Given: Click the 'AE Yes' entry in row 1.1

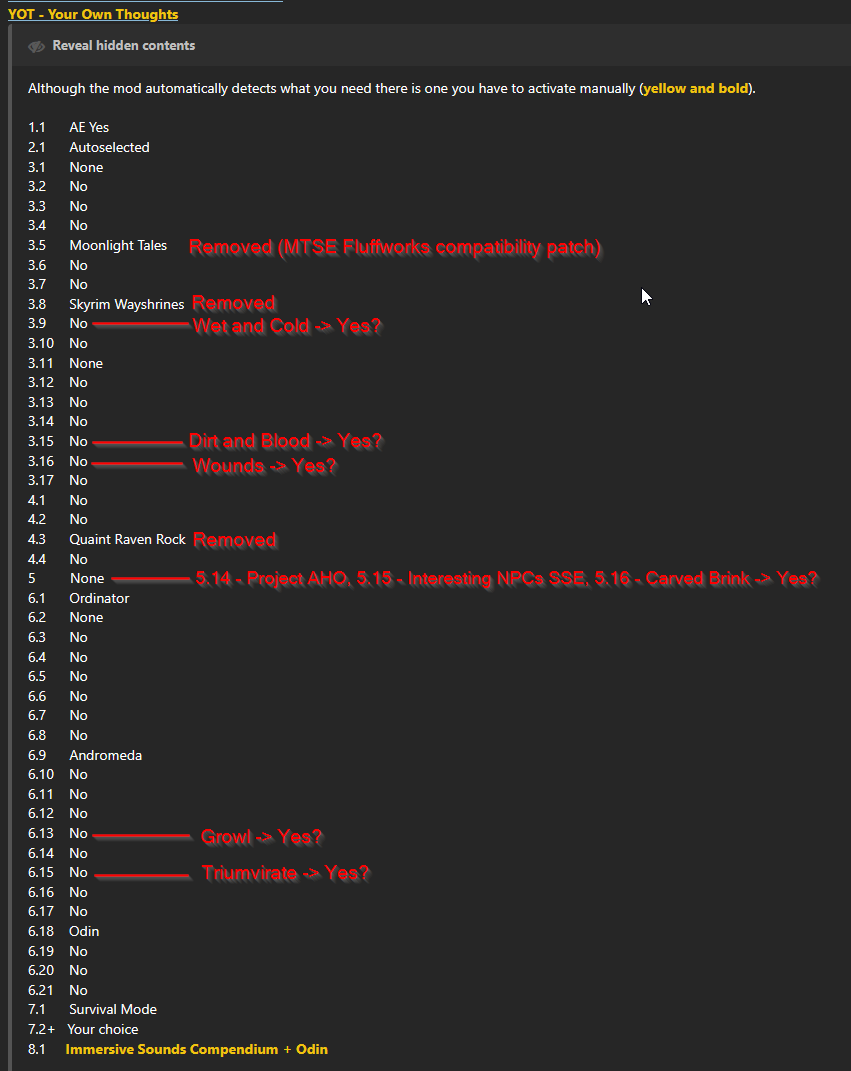Looking at the screenshot, I should click(89, 127).
